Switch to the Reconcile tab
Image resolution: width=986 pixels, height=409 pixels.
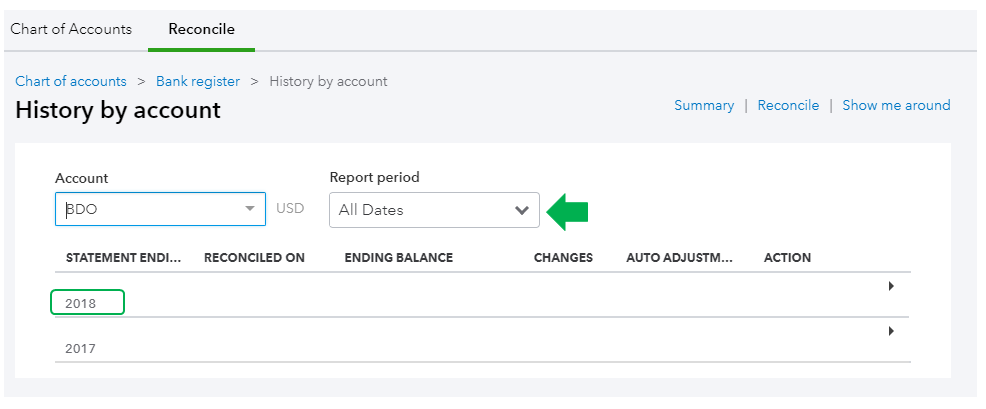coord(201,29)
